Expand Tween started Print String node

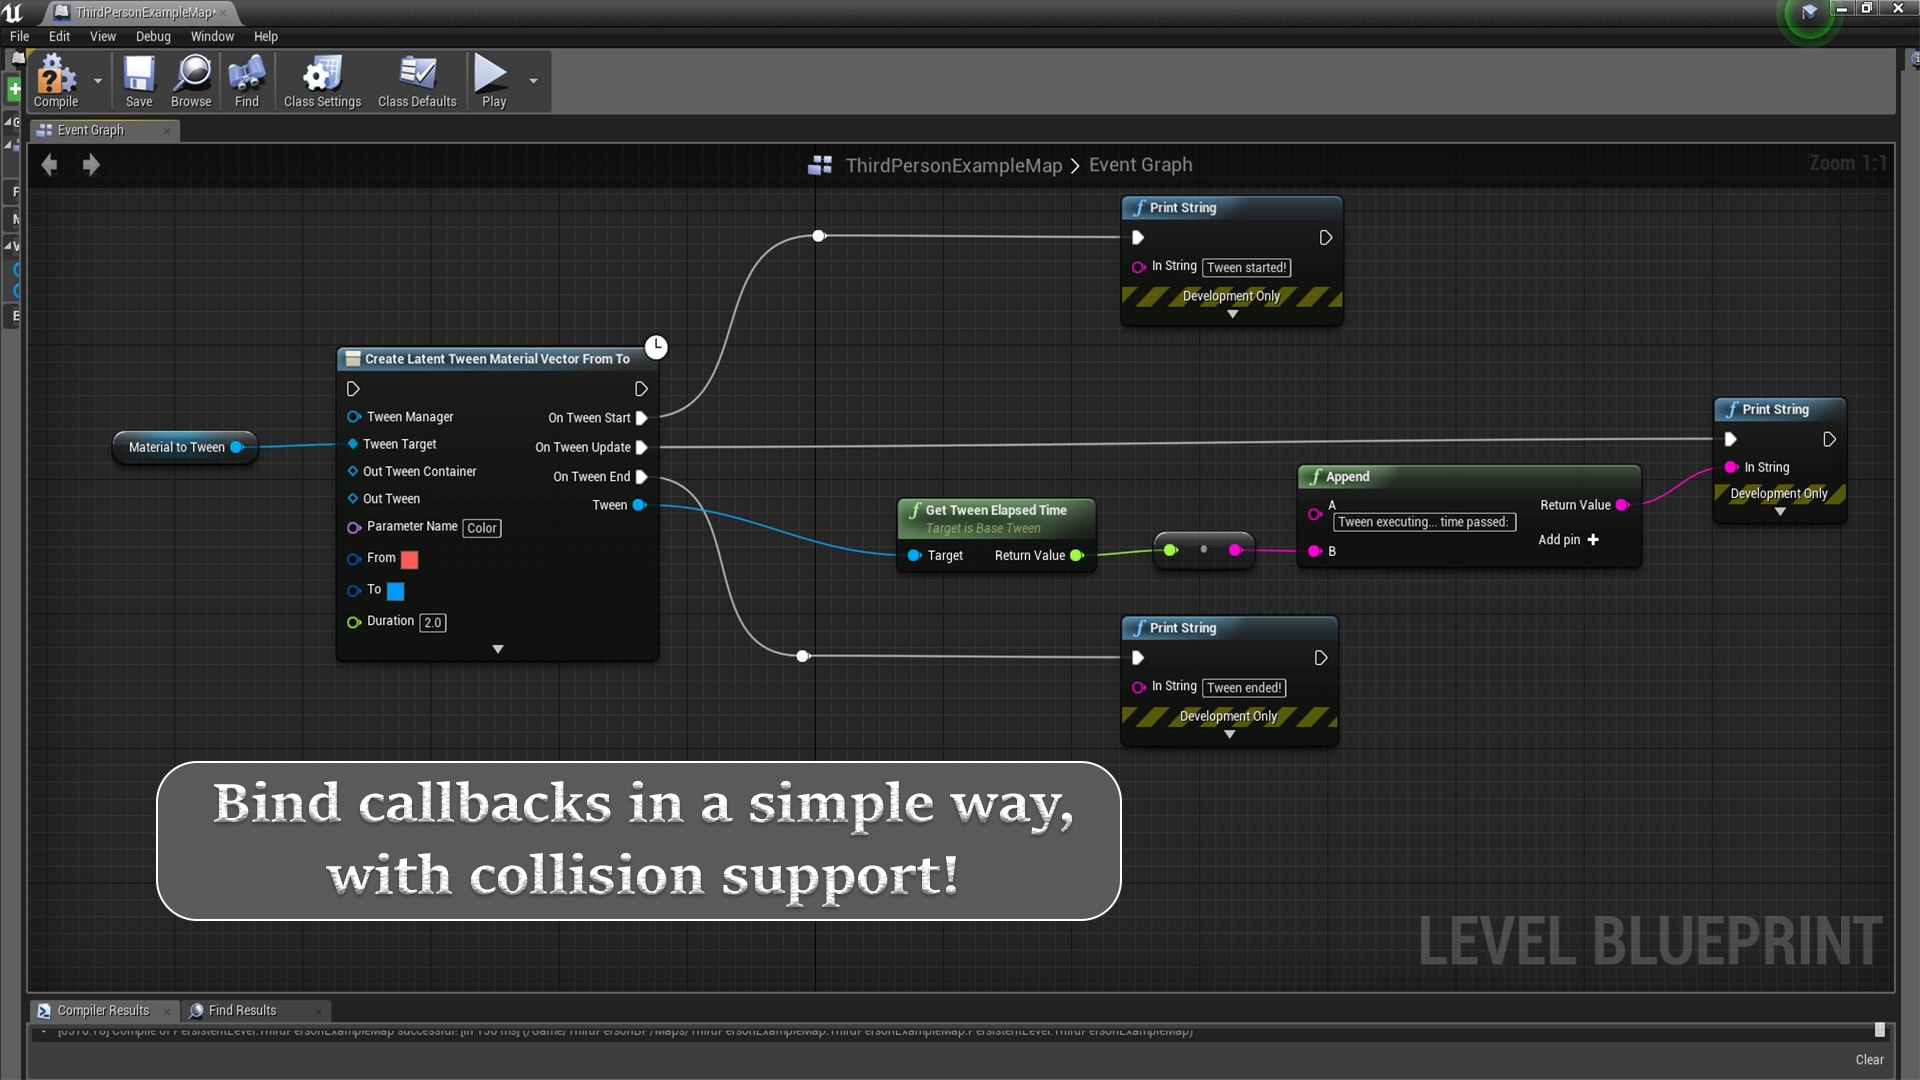[x=1232, y=314]
